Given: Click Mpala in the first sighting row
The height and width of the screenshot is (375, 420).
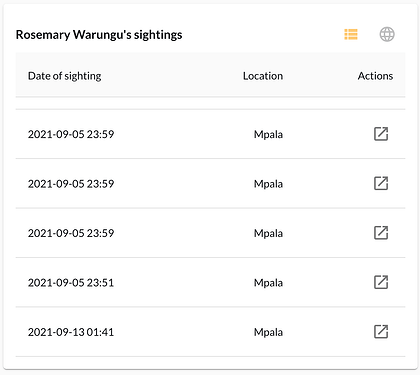Looking at the screenshot, I should click(268, 135).
